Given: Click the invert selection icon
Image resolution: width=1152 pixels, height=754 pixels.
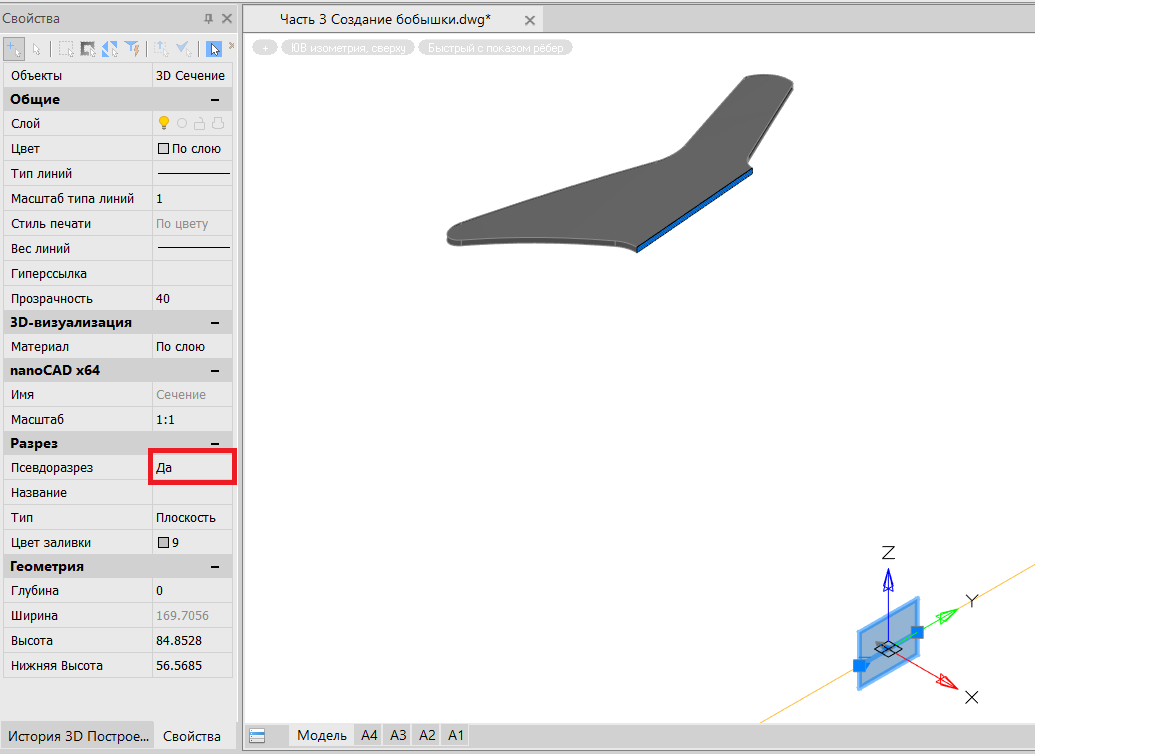Looking at the screenshot, I should point(110,48).
